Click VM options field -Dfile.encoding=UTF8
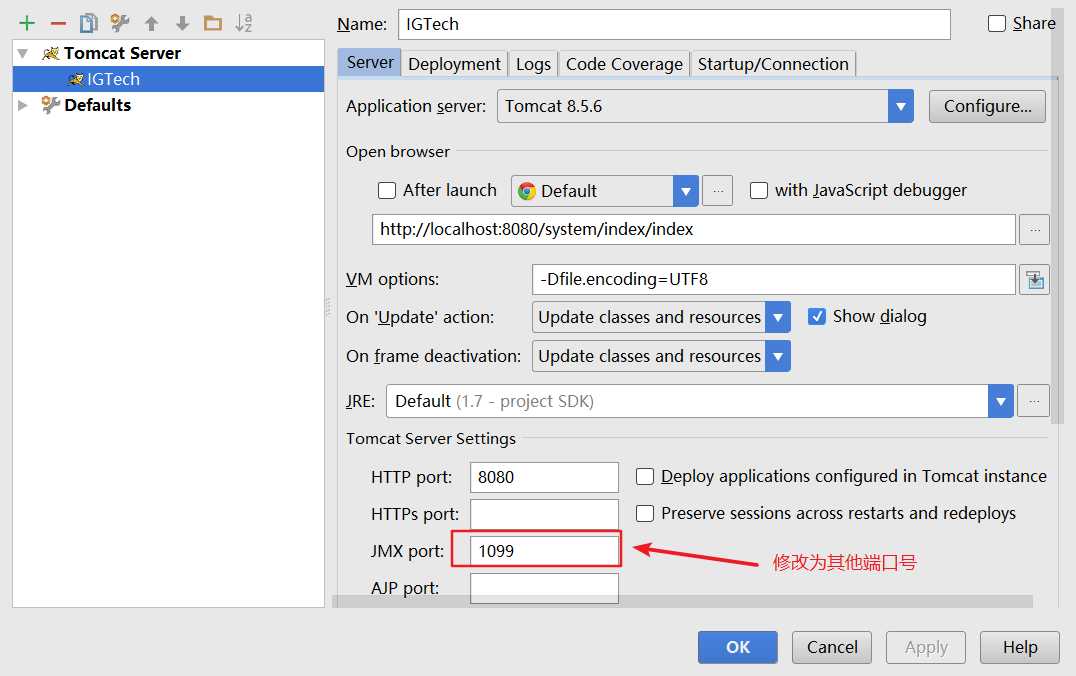Image resolution: width=1076 pixels, height=676 pixels. click(x=773, y=279)
